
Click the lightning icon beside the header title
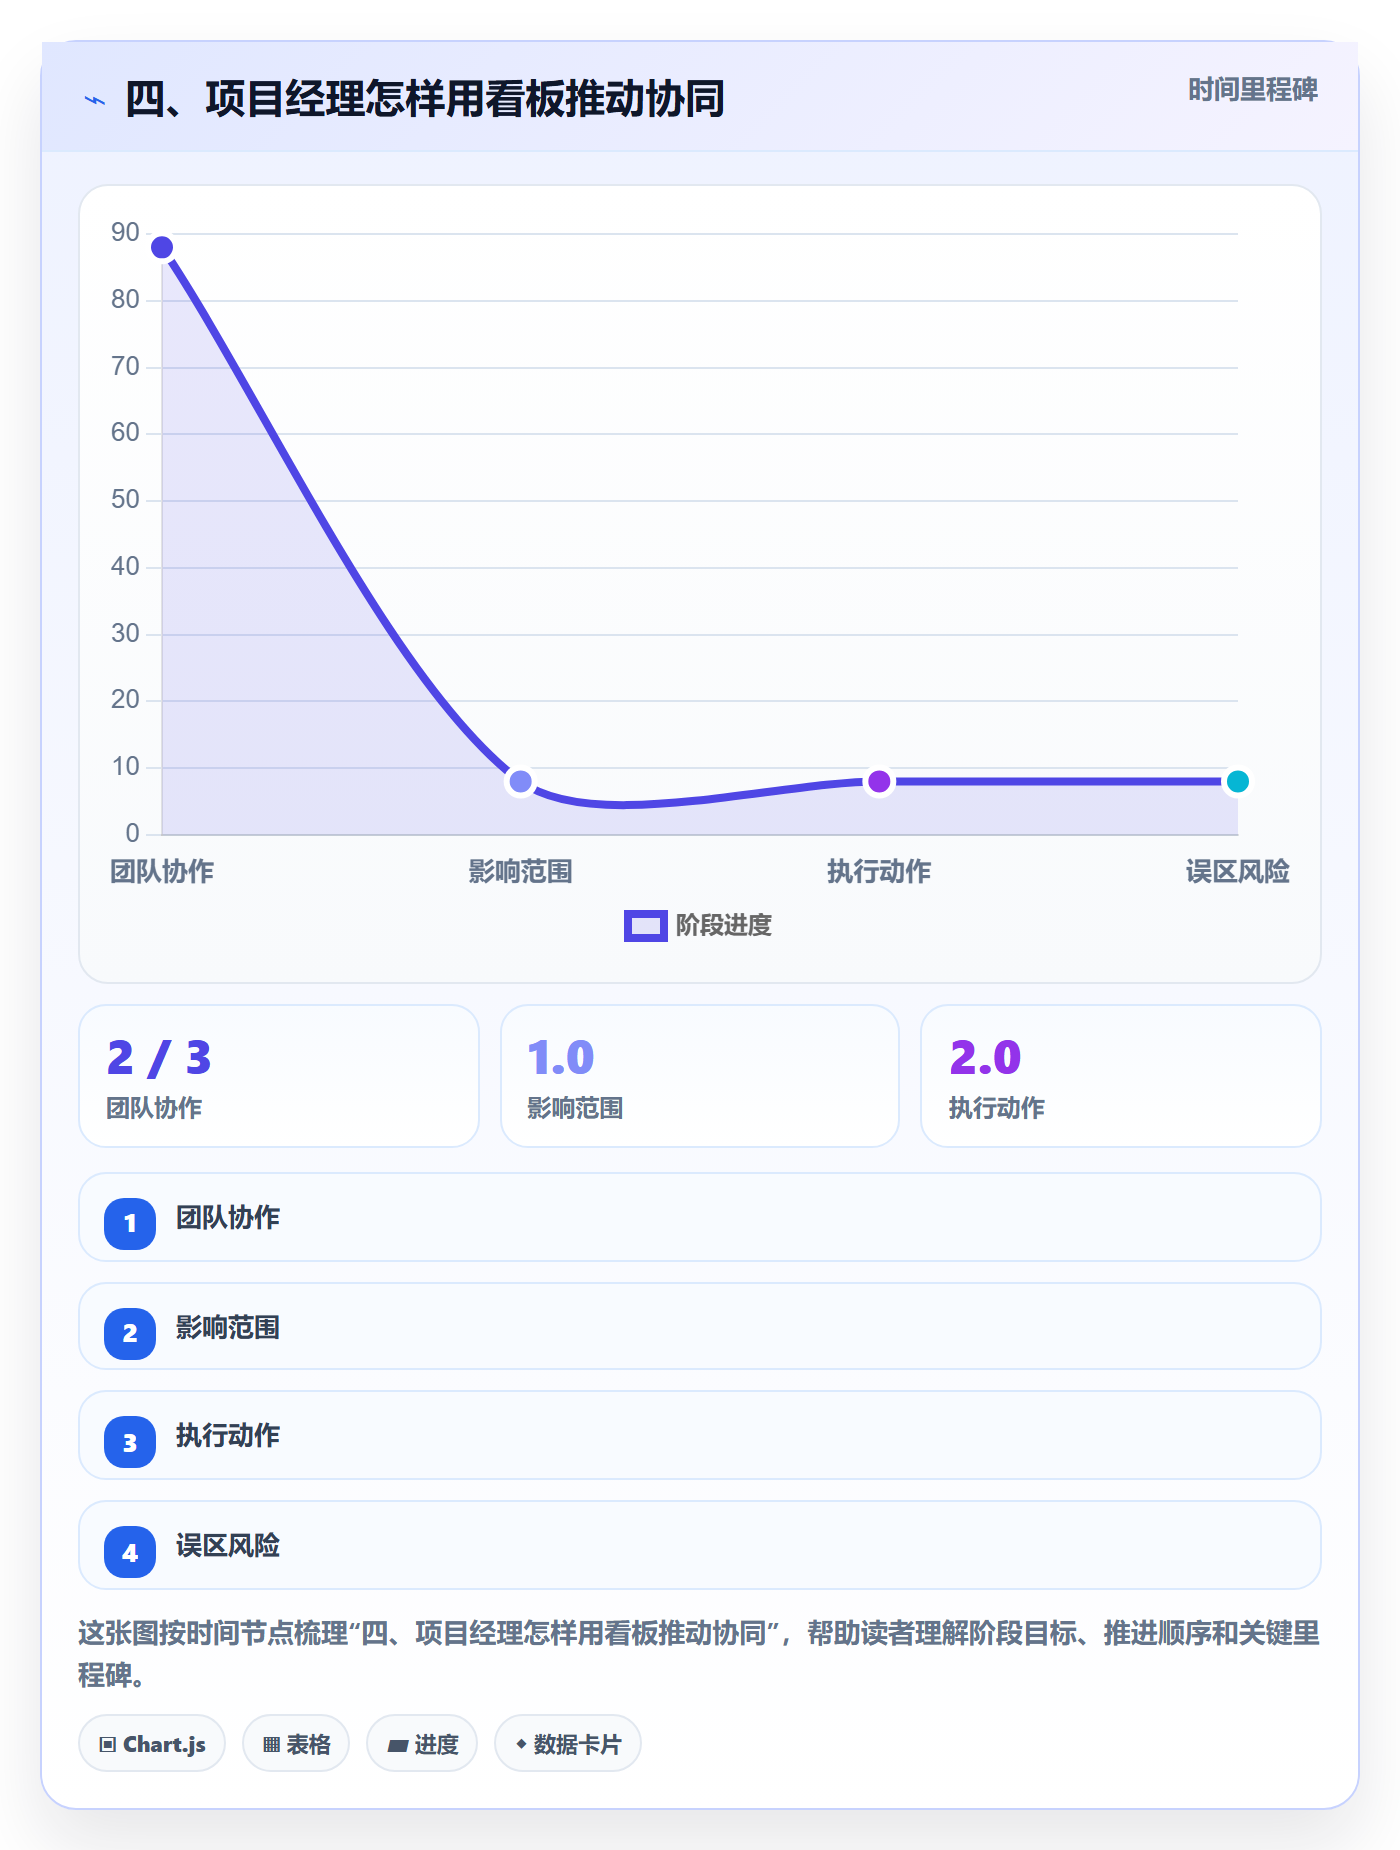pyautogui.click(x=95, y=100)
